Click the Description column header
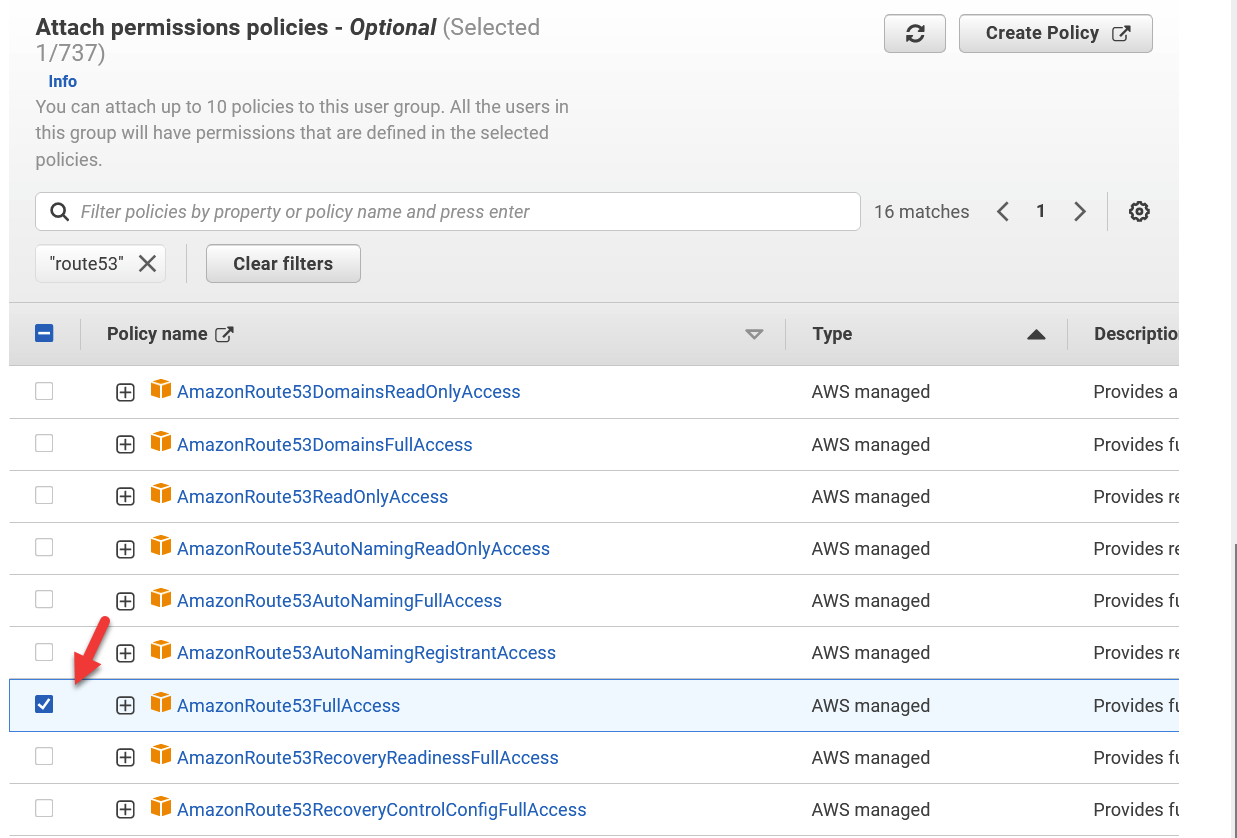 (1136, 334)
